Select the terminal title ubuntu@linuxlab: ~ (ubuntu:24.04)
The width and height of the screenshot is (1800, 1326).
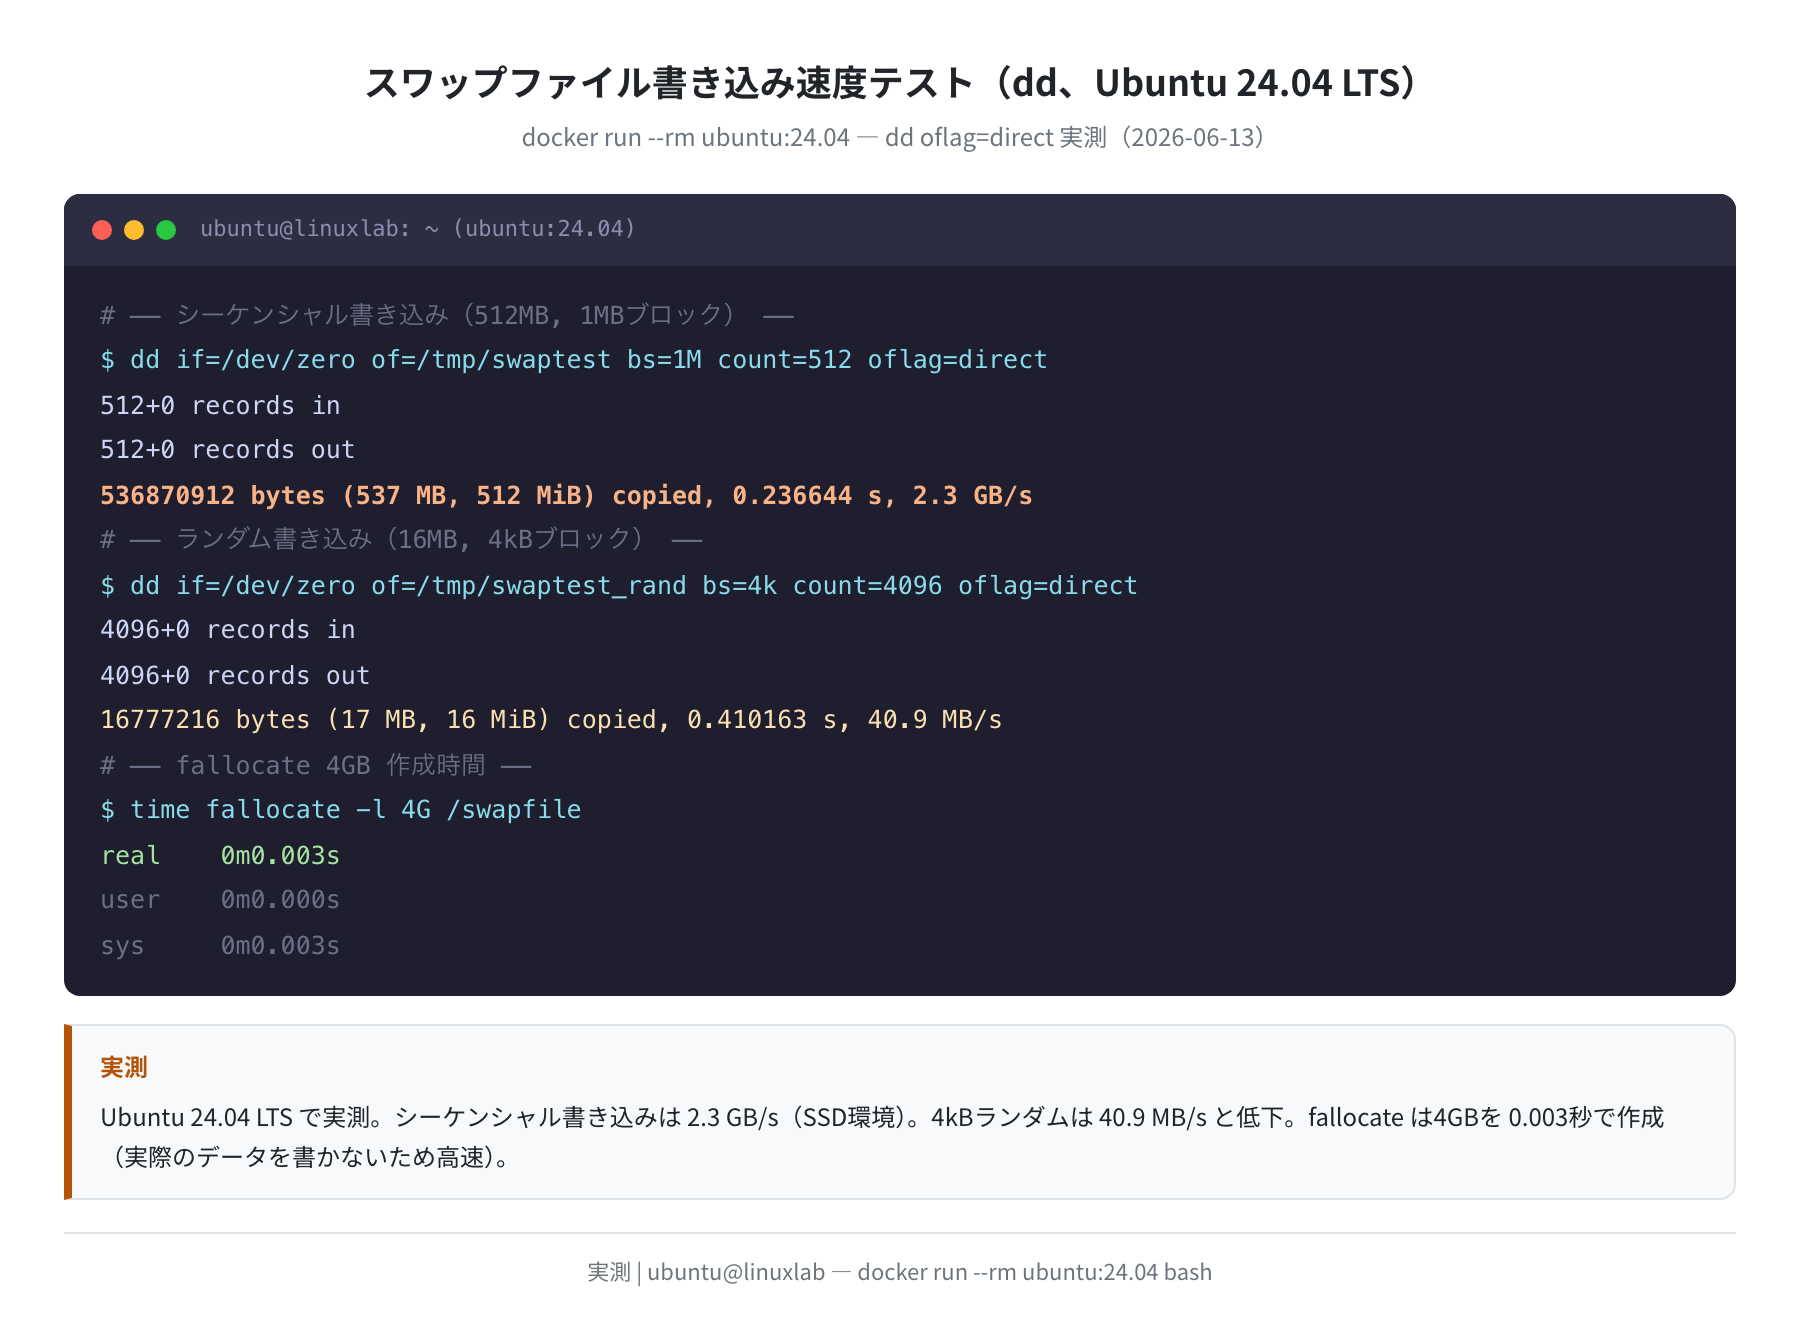[418, 229]
